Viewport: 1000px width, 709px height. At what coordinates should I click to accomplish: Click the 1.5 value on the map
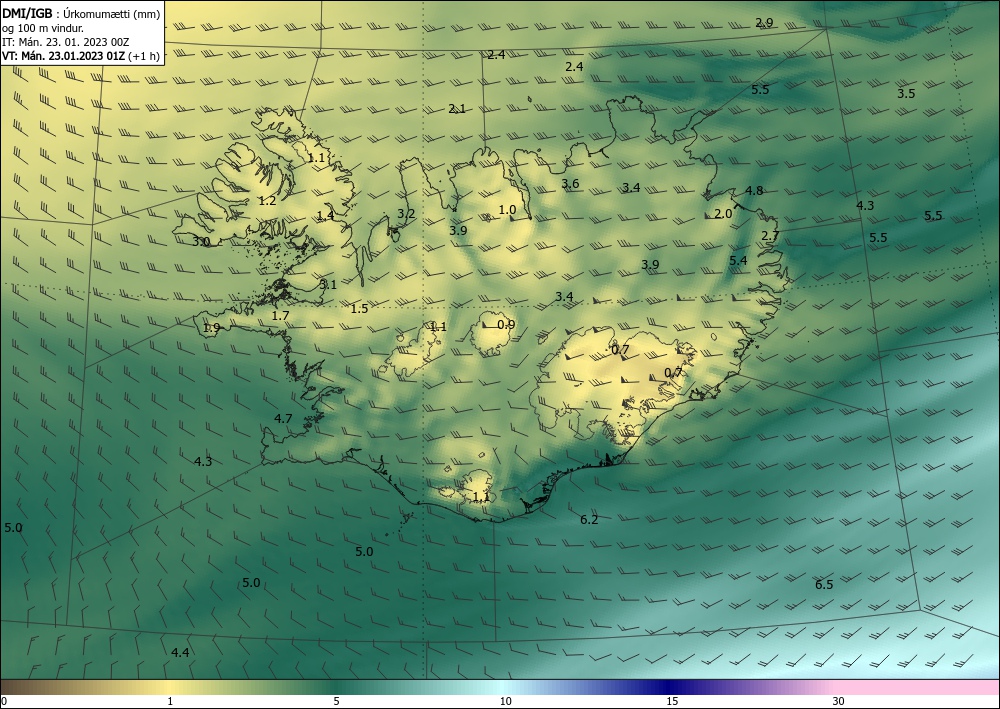pos(360,309)
